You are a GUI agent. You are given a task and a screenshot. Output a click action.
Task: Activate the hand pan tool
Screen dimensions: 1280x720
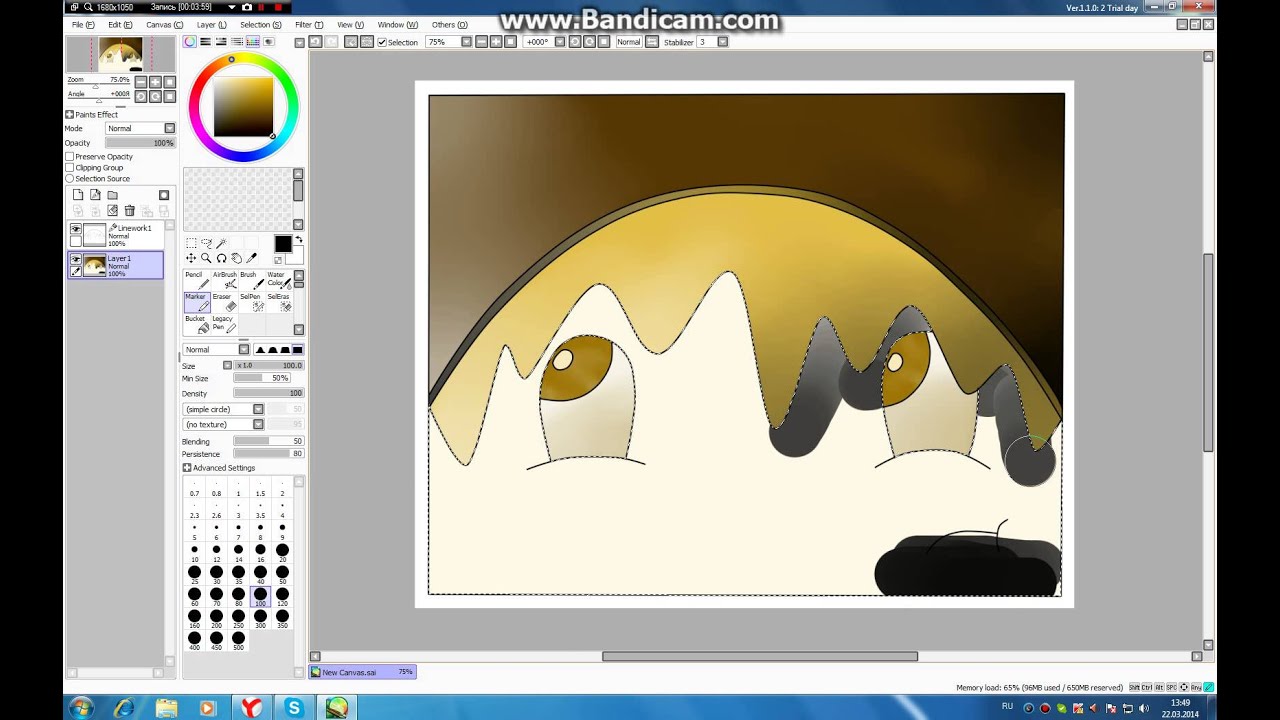click(x=236, y=258)
